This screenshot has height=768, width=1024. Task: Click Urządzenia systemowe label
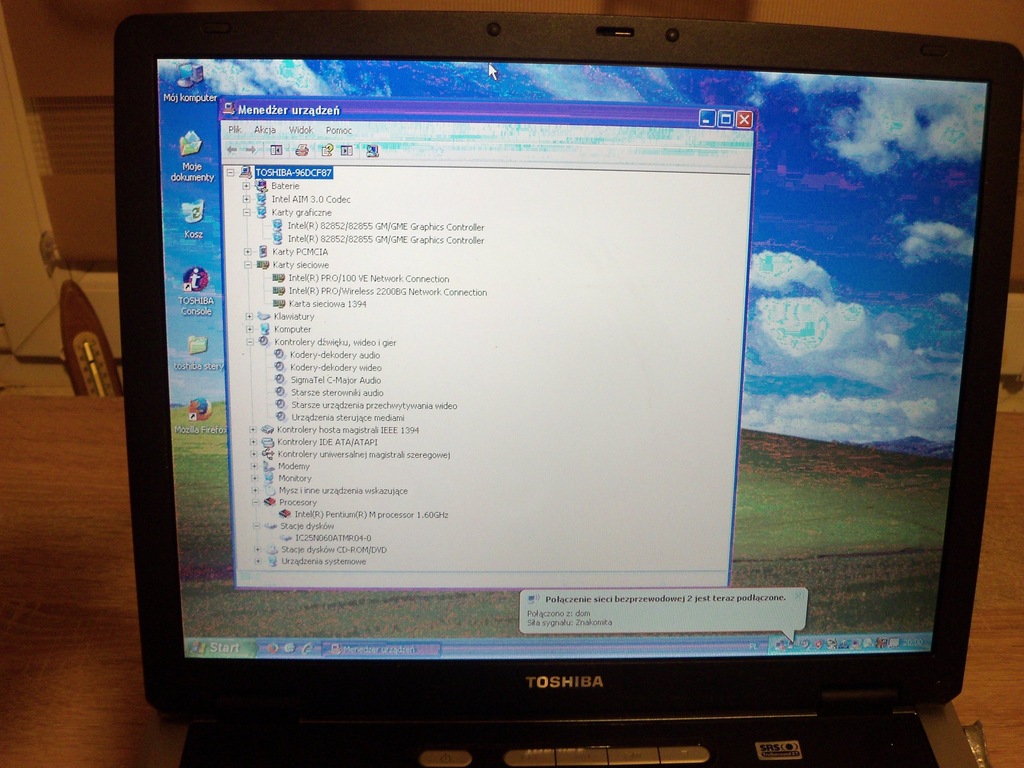click(x=323, y=561)
